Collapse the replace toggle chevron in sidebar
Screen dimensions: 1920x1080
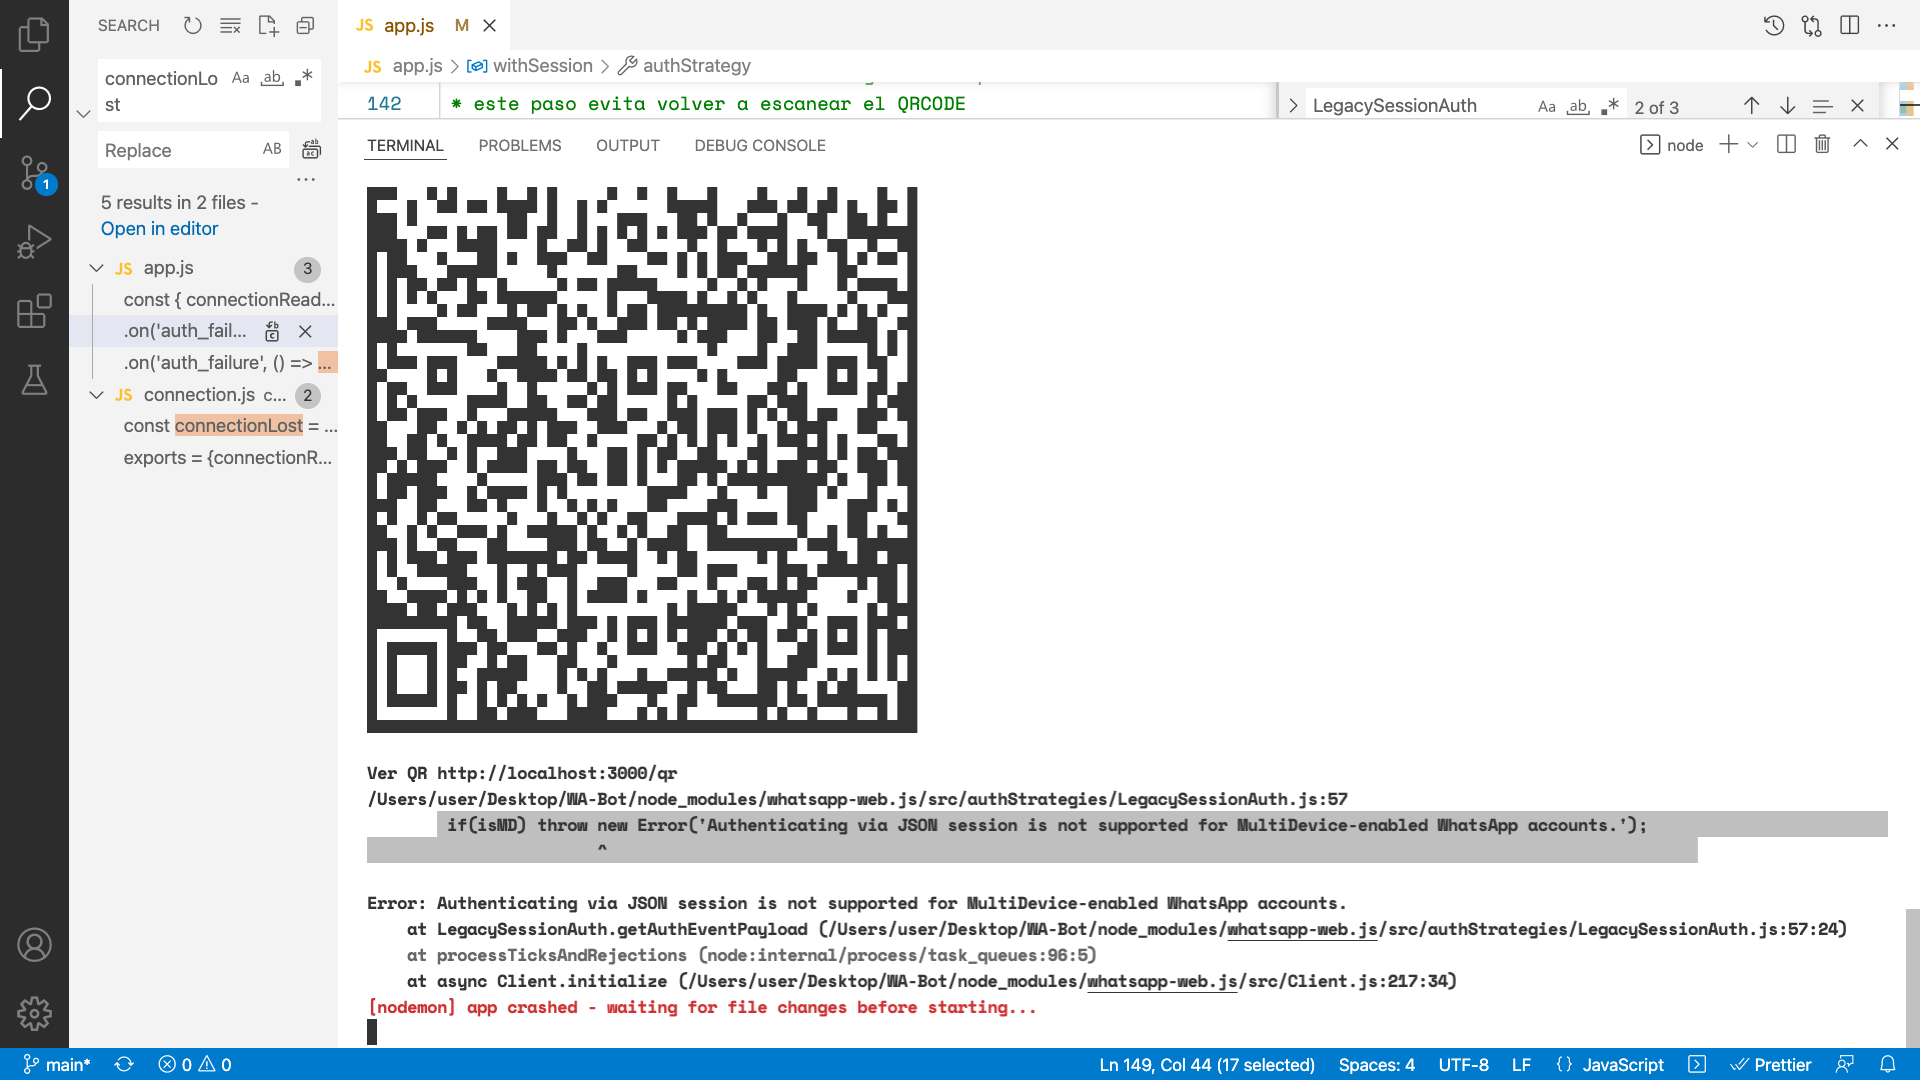(x=84, y=114)
